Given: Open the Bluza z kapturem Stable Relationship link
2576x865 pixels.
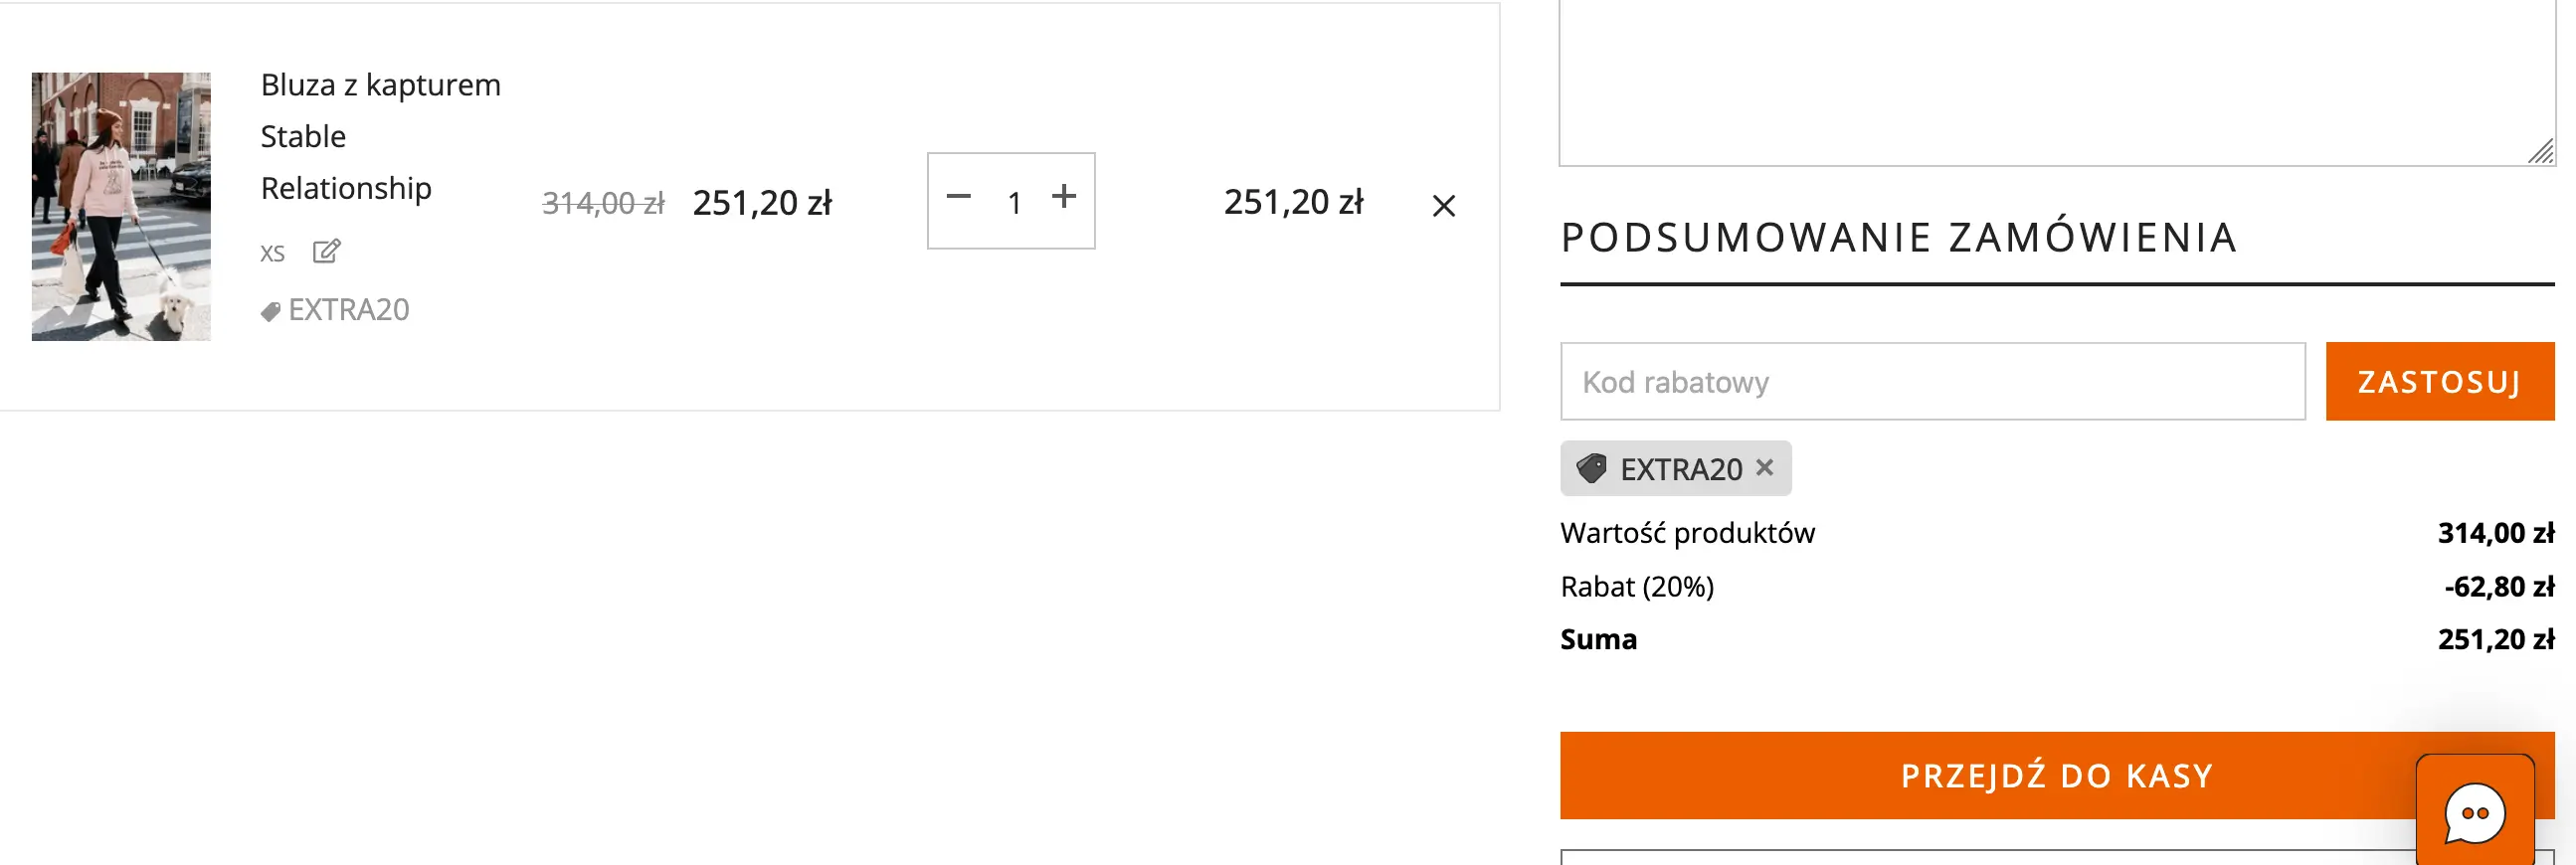Looking at the screenshot, I should 380,136.
